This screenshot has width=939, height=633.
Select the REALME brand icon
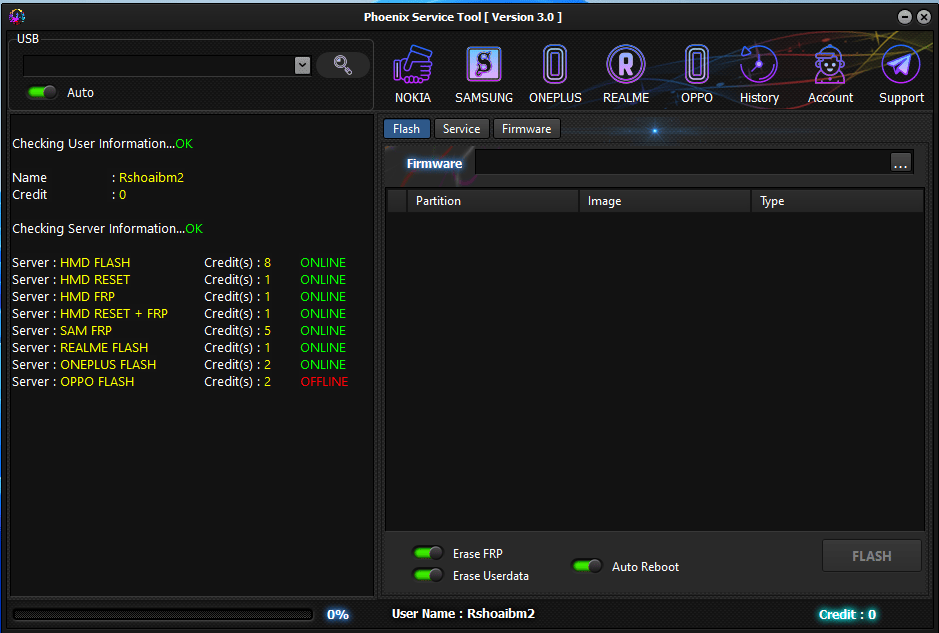coord(626,70)
